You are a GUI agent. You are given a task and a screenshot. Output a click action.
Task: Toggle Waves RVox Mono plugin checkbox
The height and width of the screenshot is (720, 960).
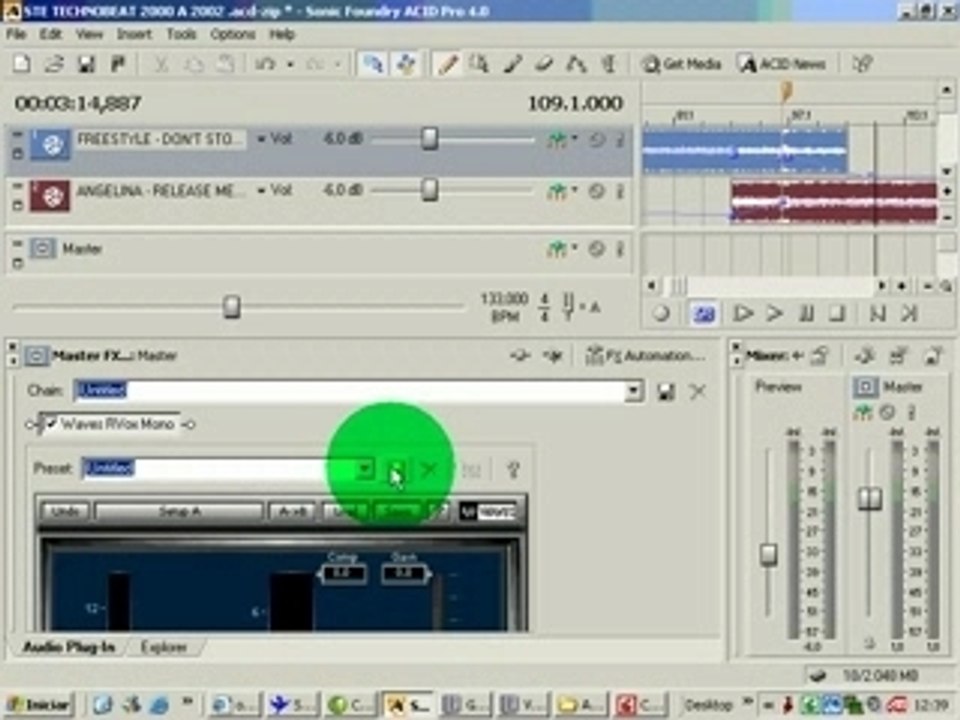(x=51, y=424)
